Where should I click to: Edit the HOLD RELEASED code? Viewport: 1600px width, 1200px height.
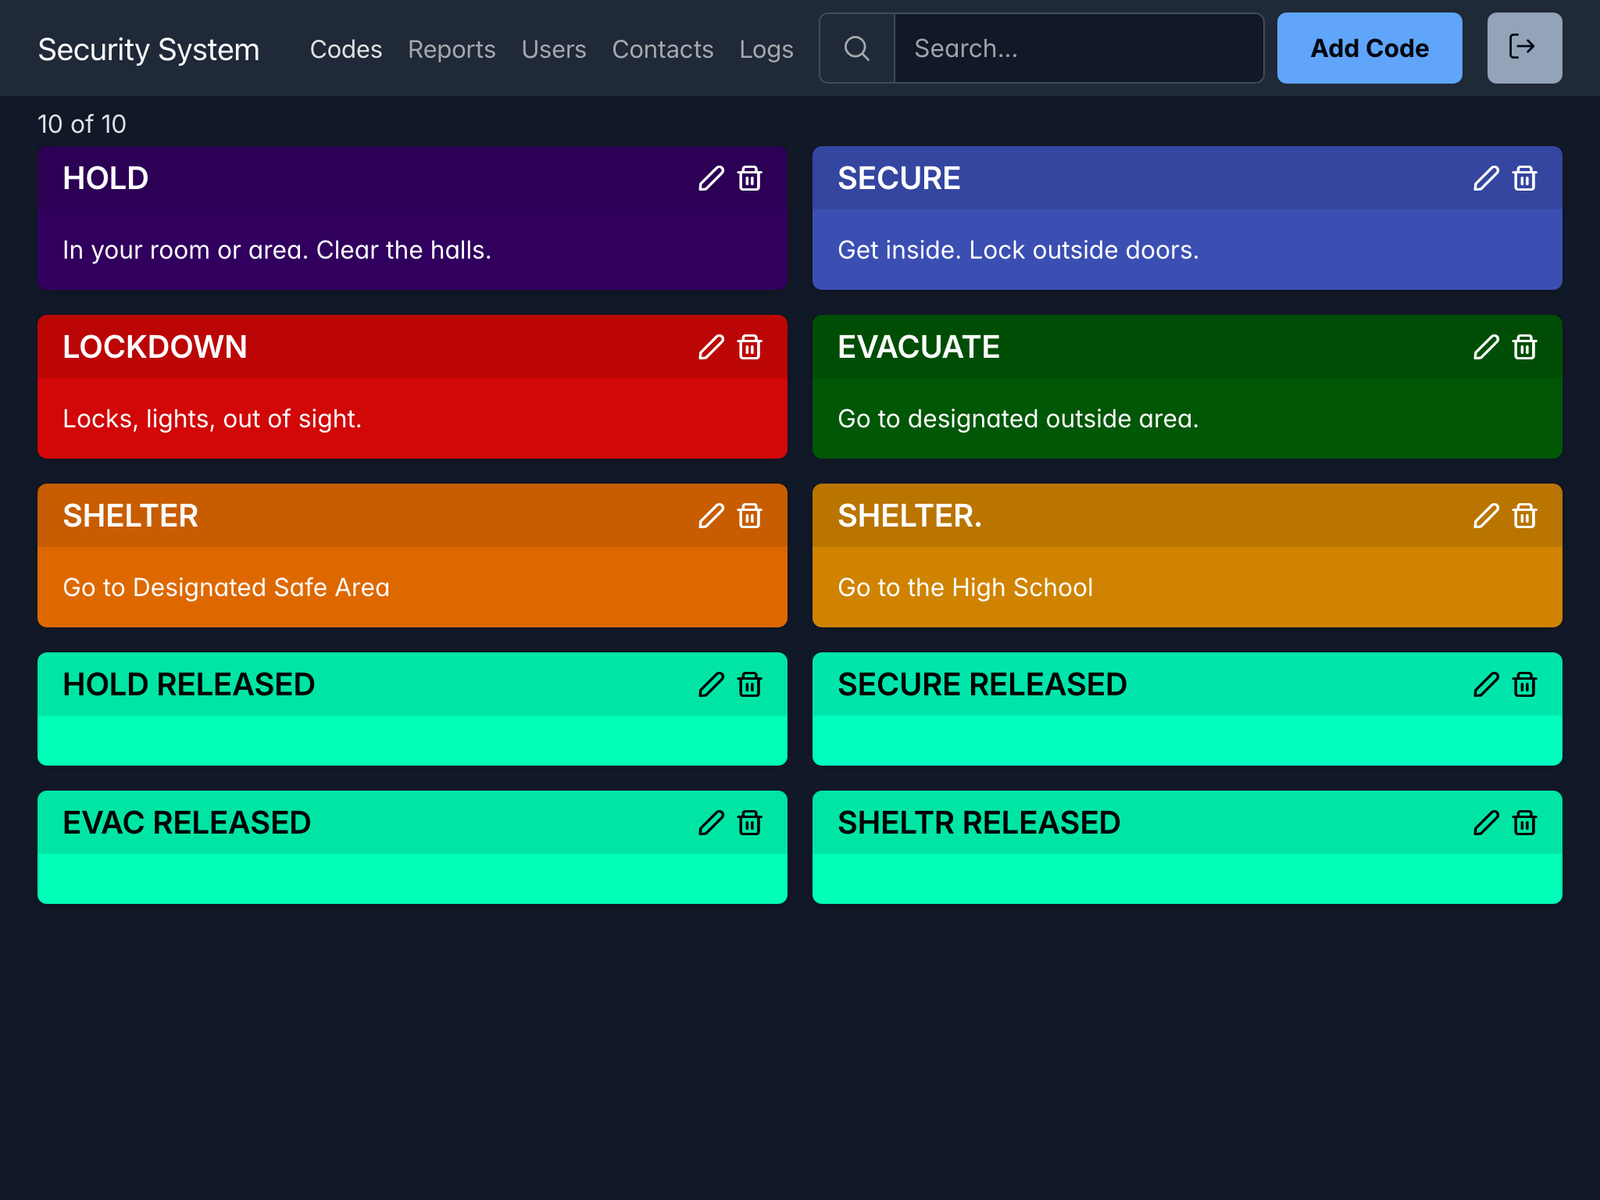(711, 685)
